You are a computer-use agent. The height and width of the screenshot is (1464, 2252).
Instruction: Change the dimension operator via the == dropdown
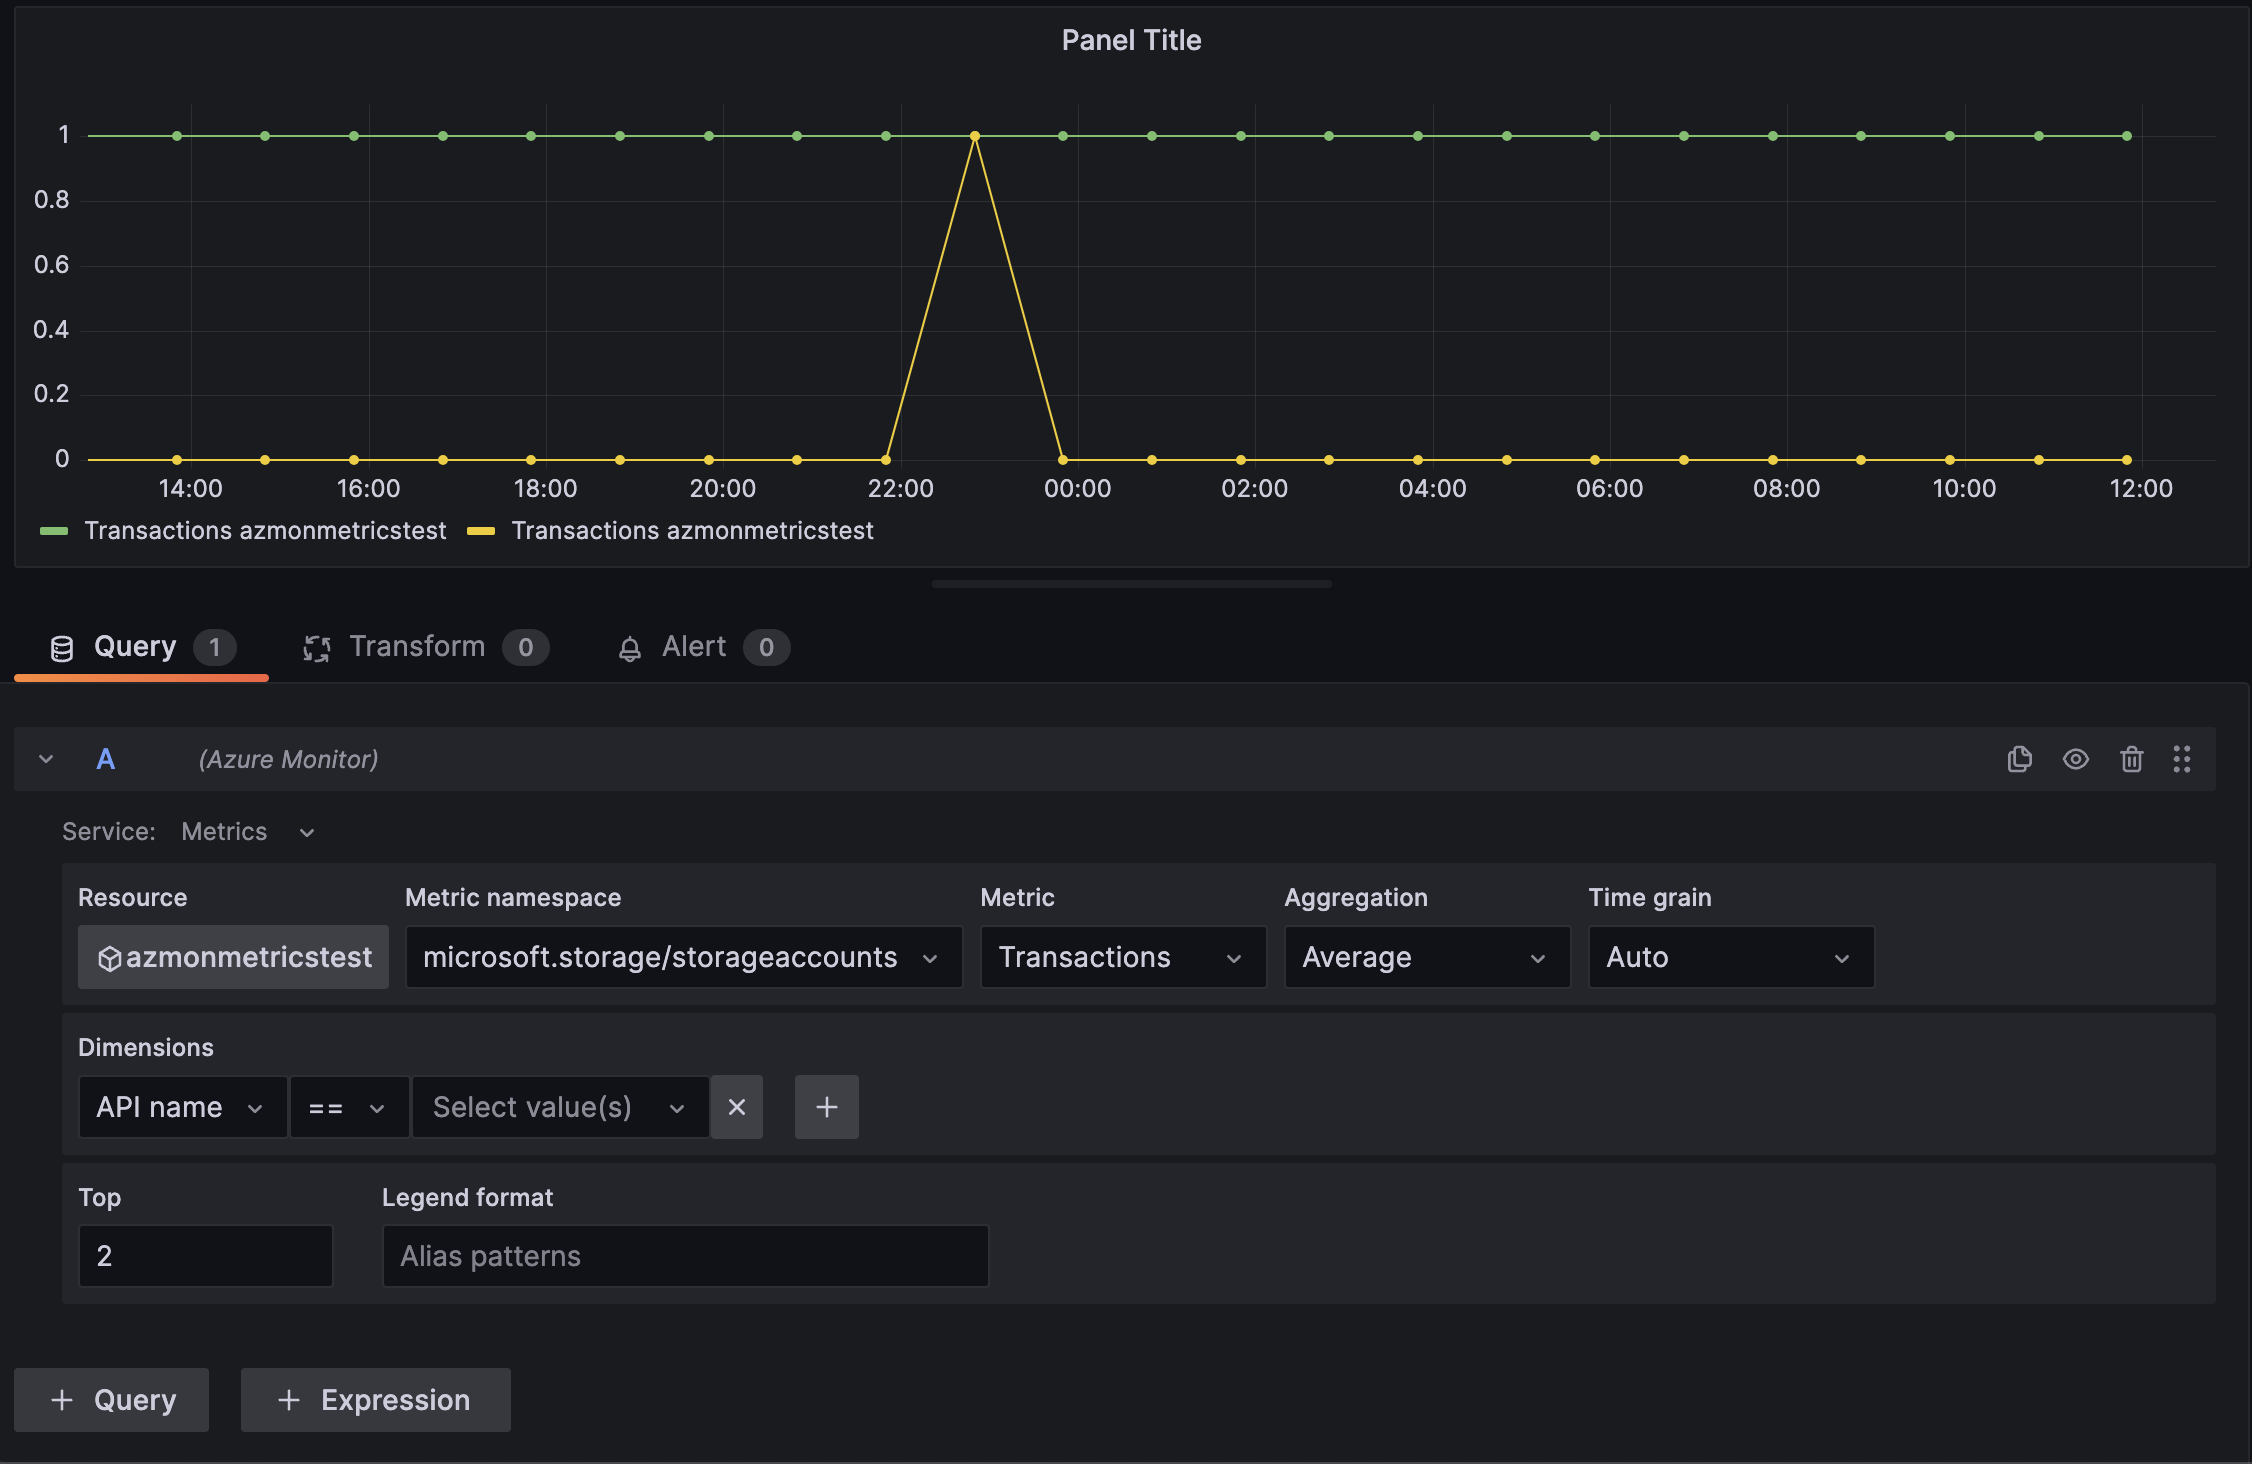coord(348,1107)
